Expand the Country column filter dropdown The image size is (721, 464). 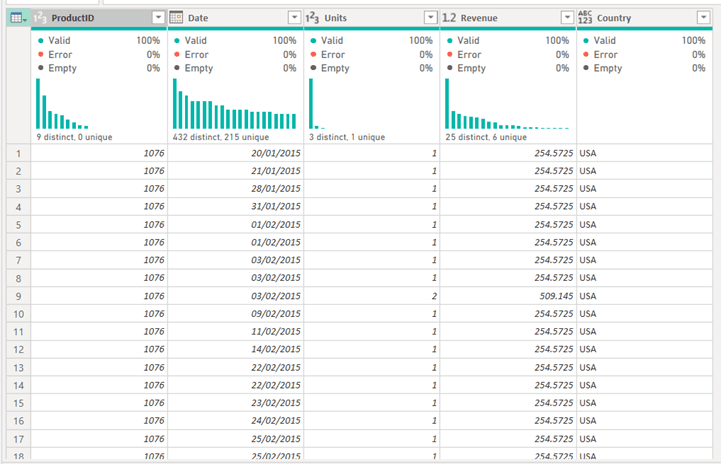pos(703,18)
